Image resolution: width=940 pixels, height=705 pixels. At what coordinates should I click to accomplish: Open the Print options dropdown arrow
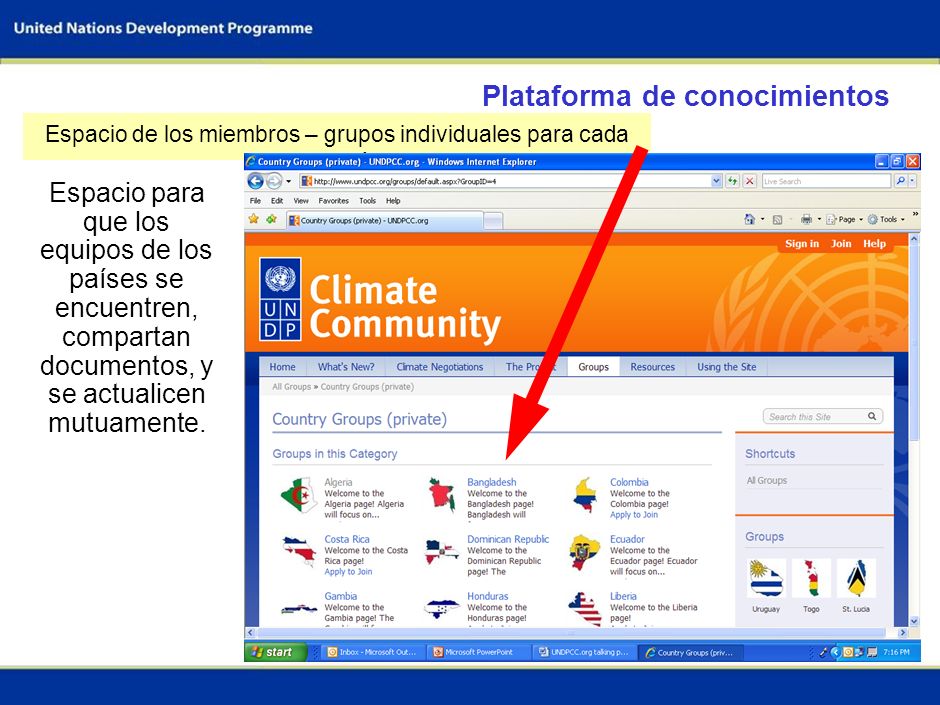pos(820,219)
